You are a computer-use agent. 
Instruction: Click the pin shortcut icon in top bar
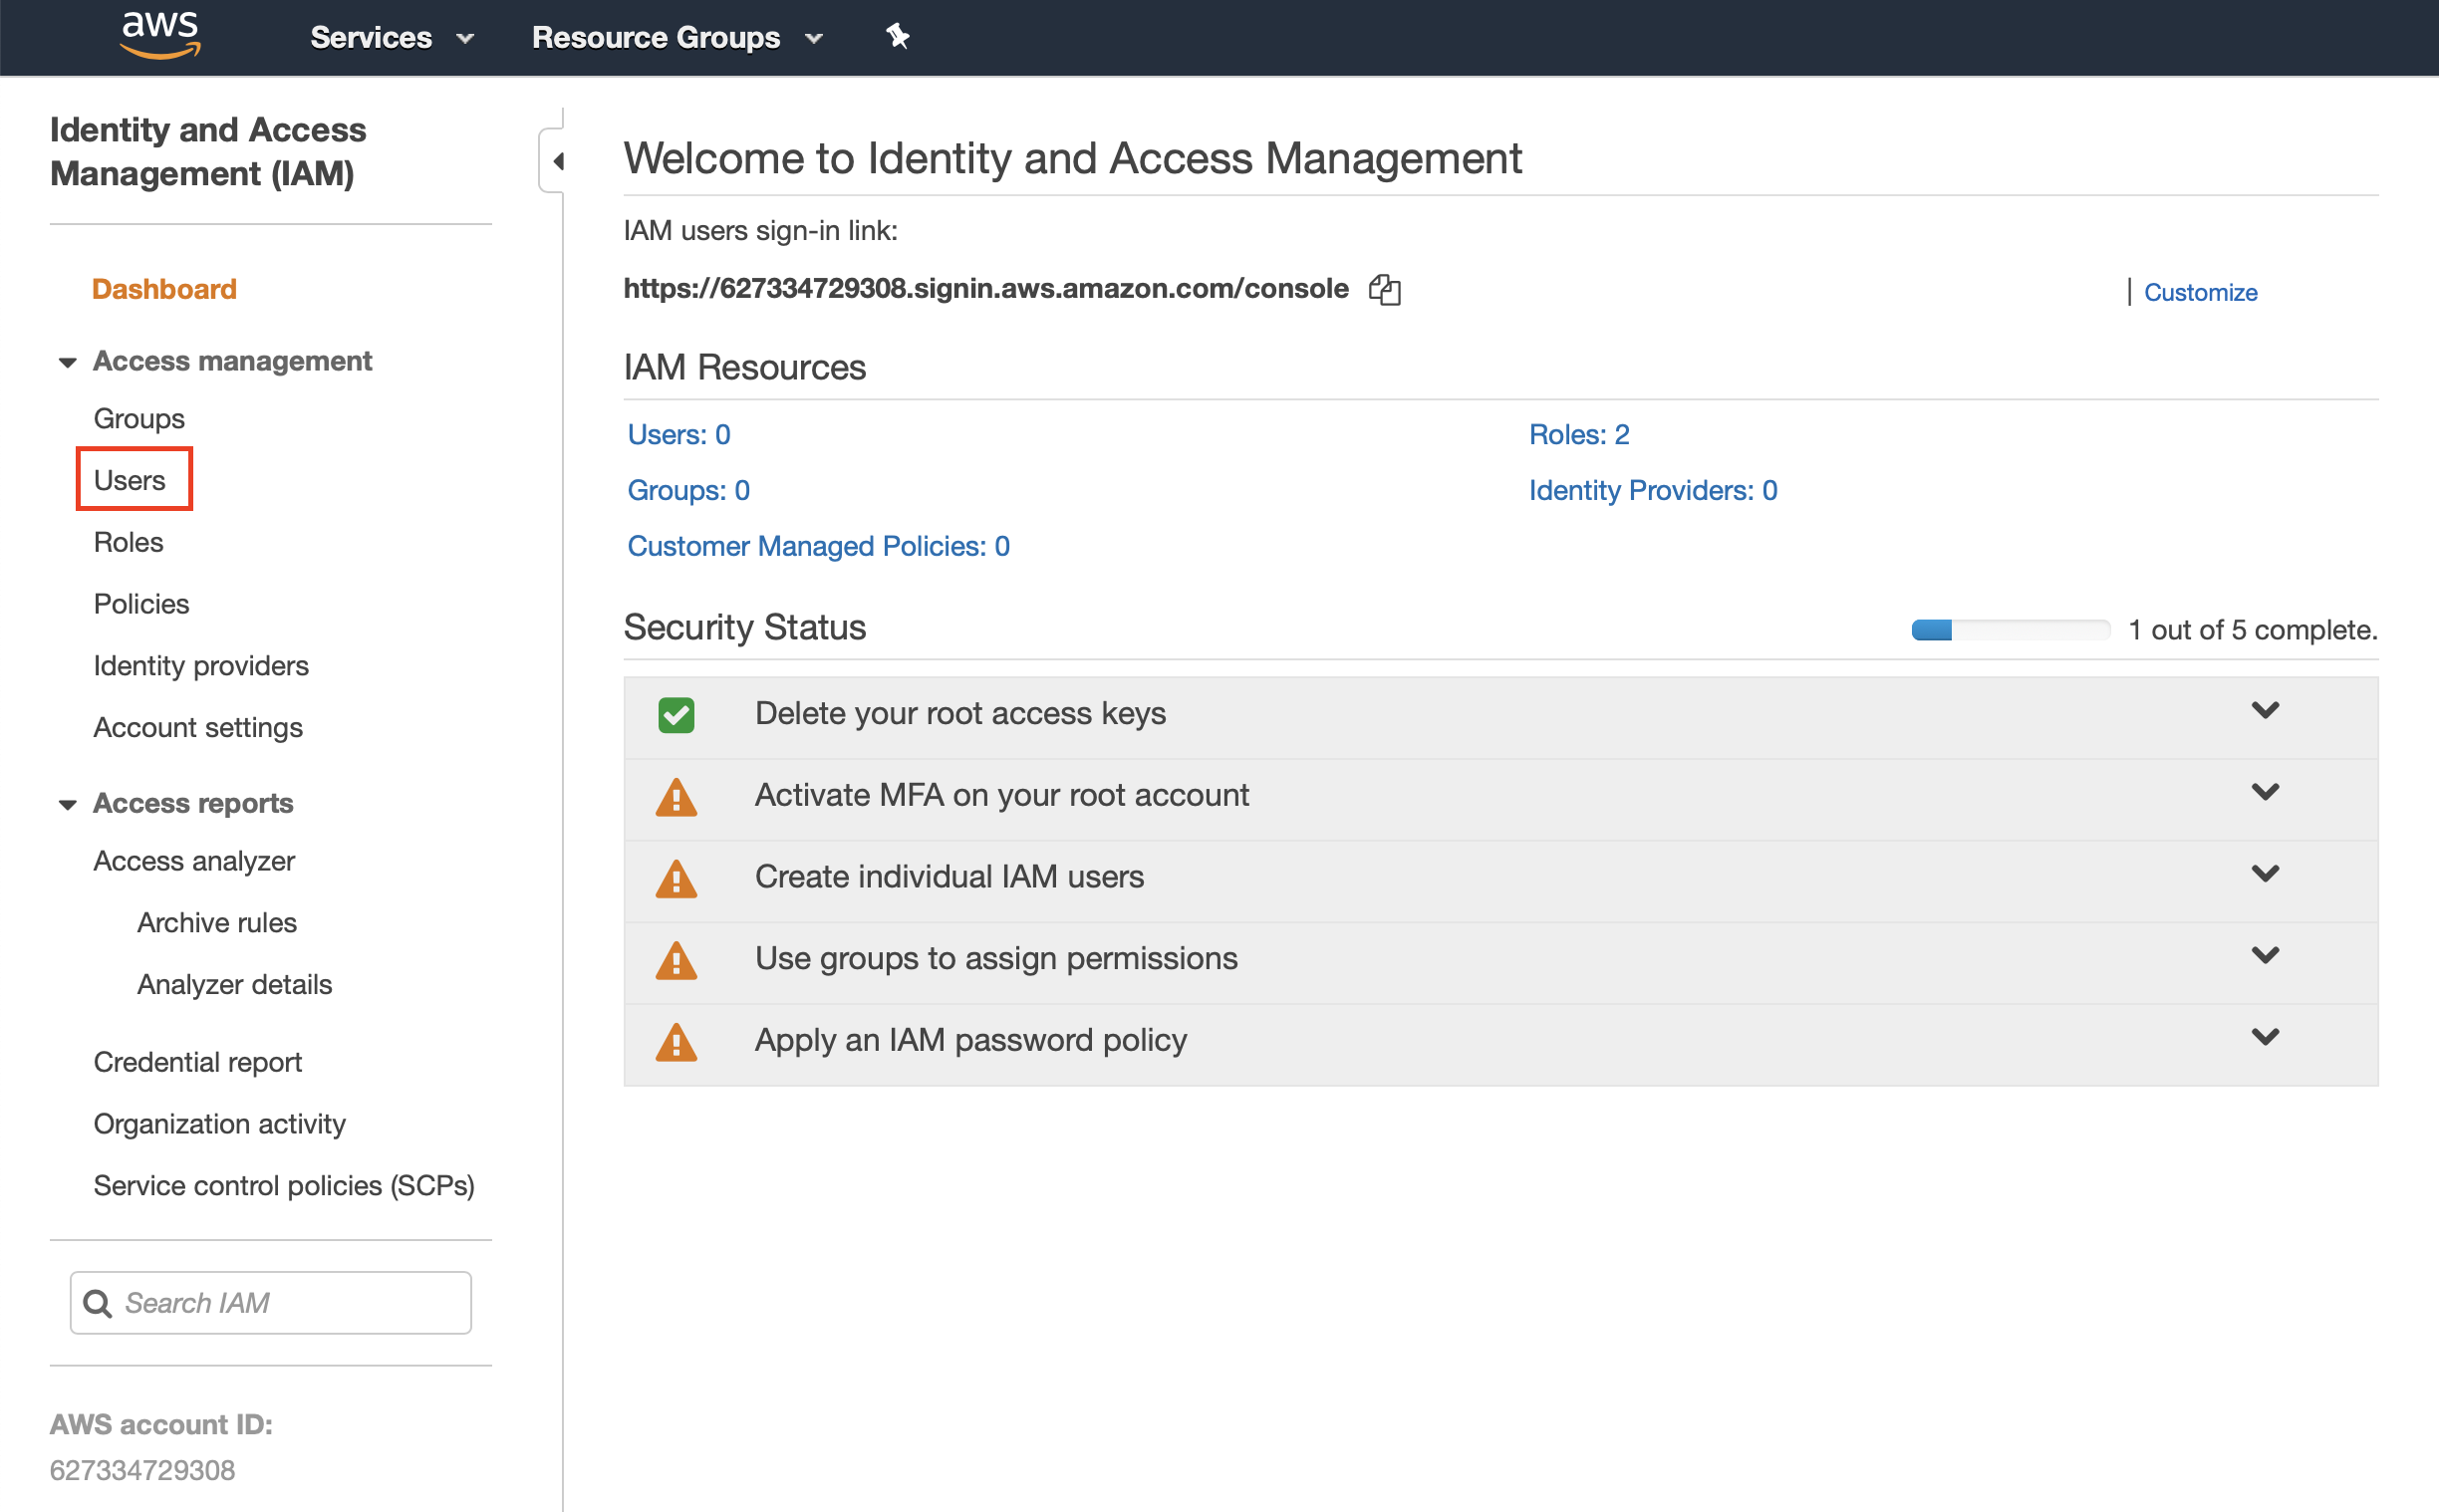click(x=897, y=37)
